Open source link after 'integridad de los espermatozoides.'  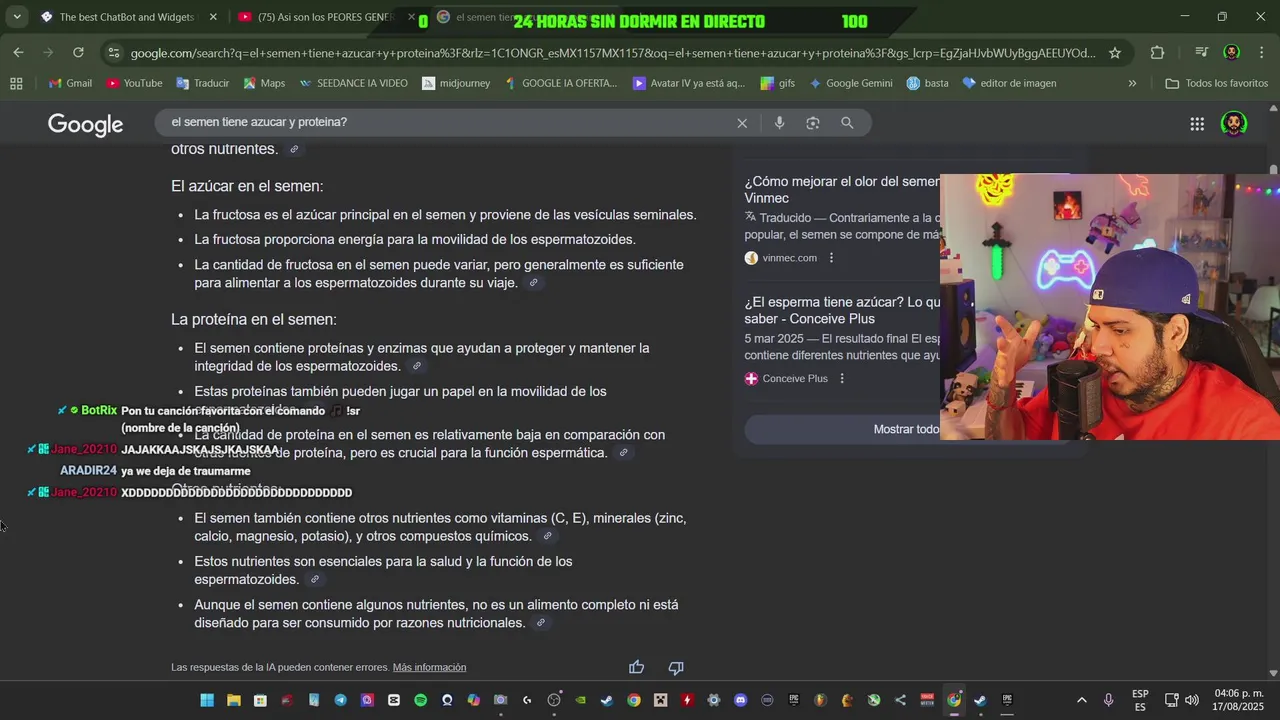[x=417, y=367]
